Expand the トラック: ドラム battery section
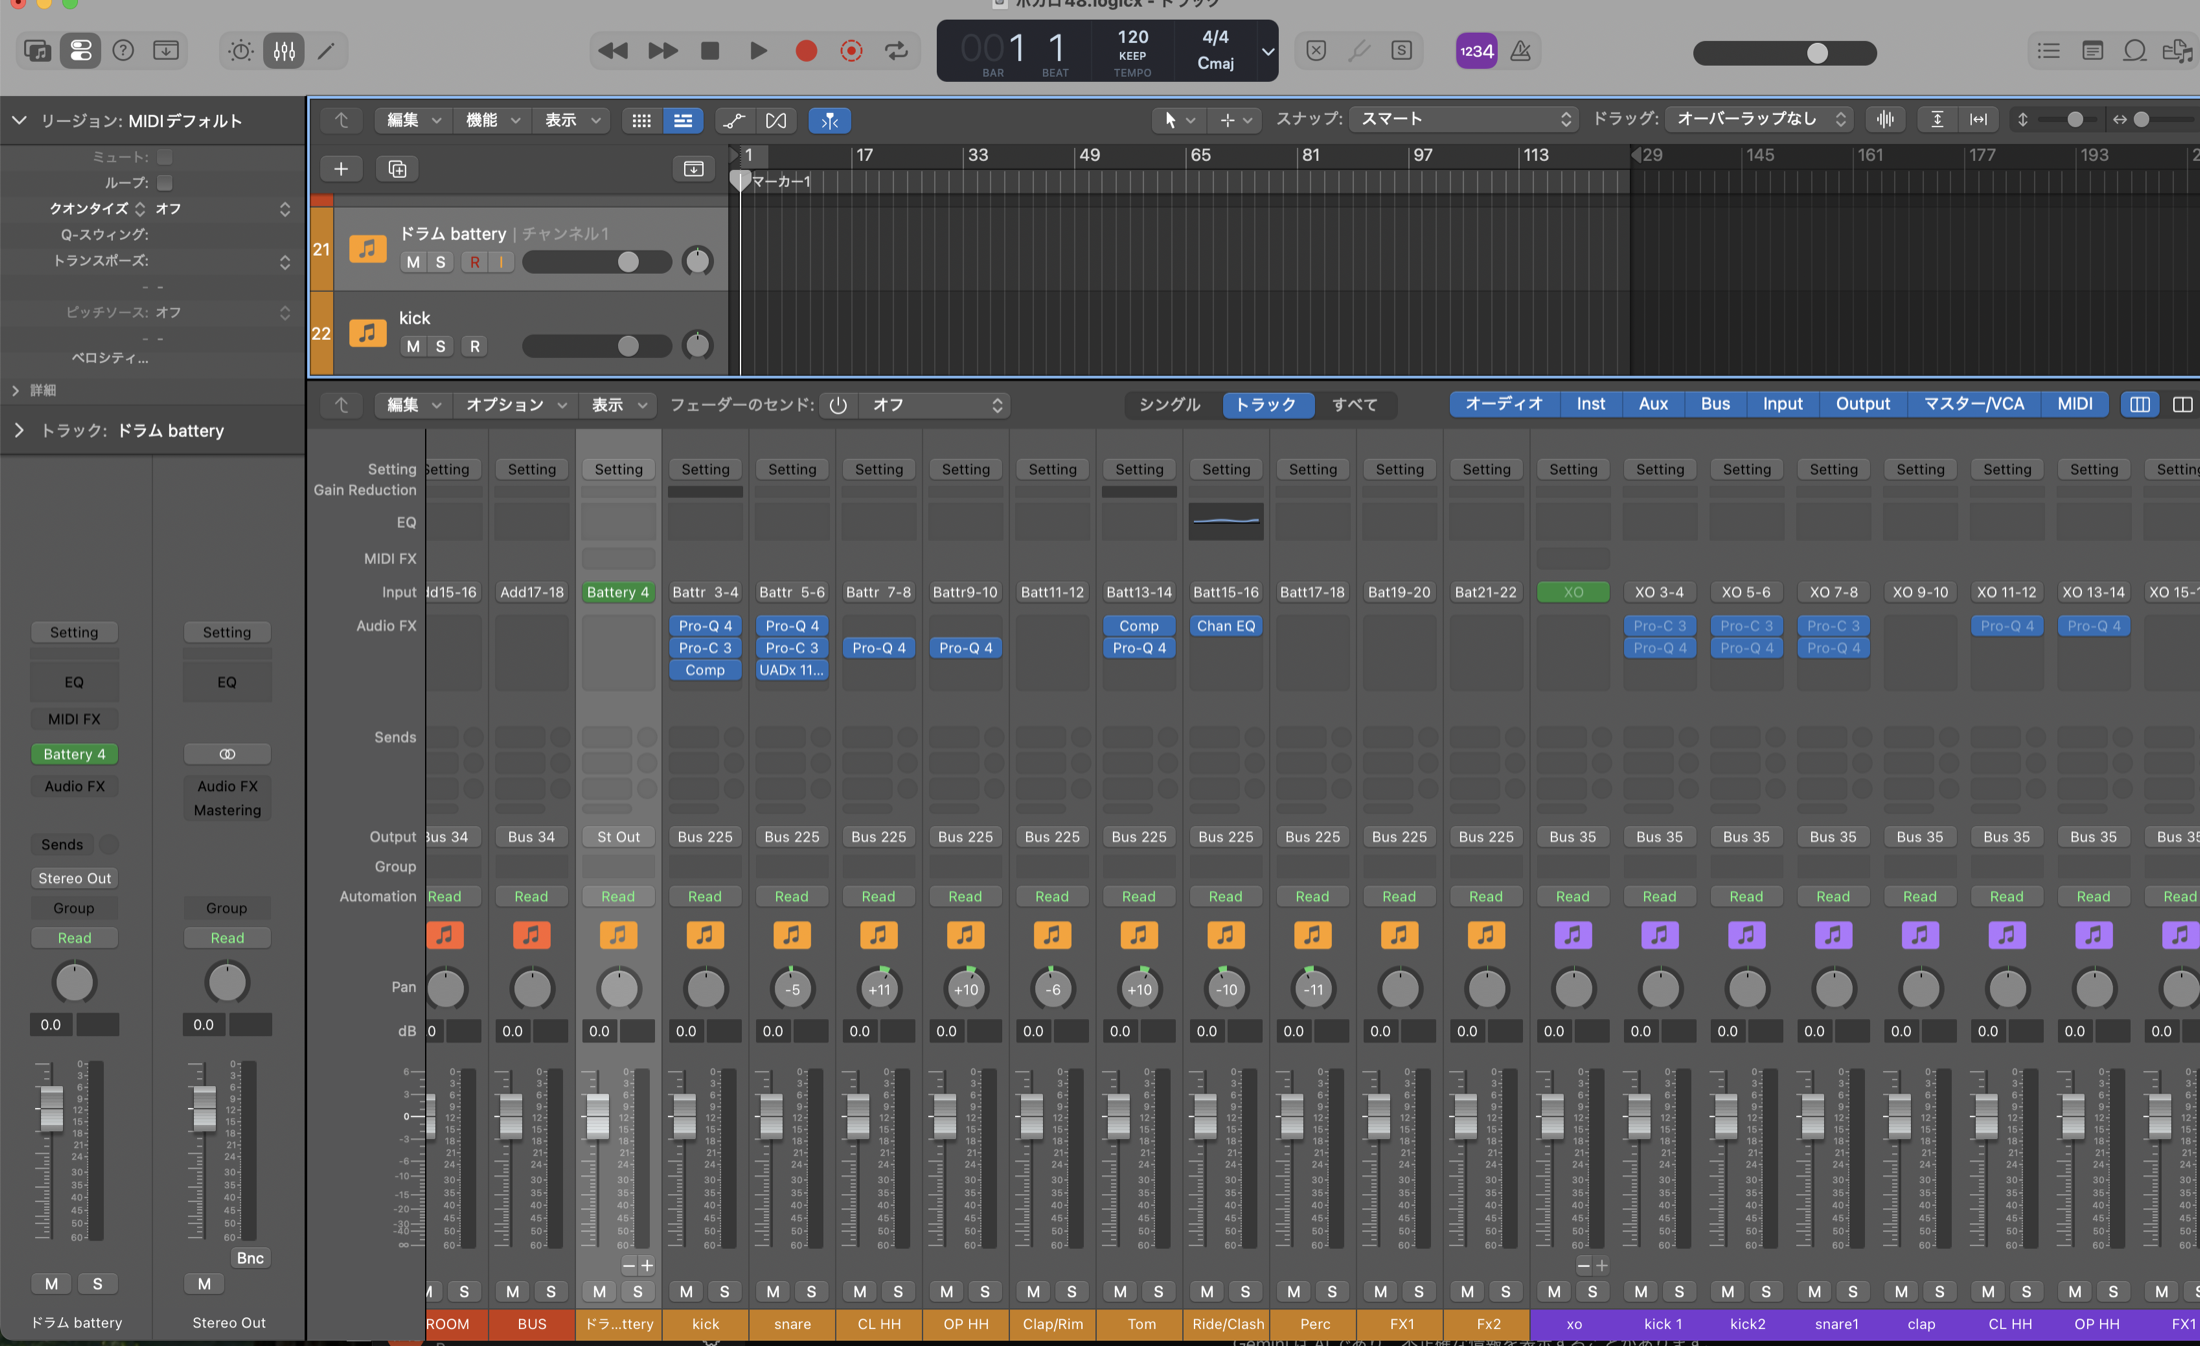The height and width of the screenshot is (1346, 2200). tap(18, 430)
